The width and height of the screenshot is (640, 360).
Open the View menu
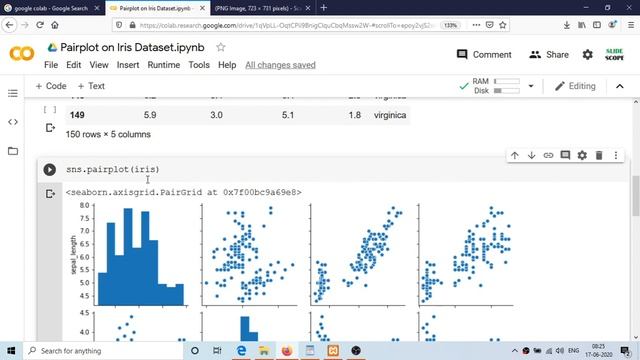coord(99,65)
